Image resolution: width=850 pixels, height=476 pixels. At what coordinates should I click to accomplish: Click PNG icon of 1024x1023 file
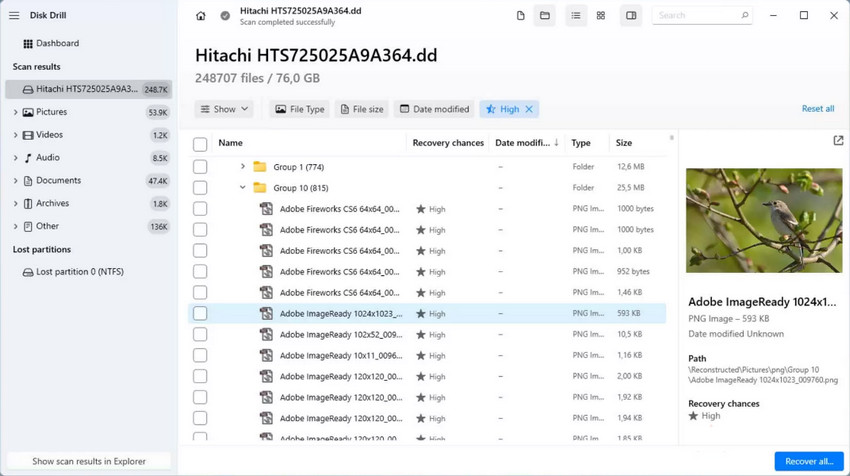[x=266, y=313]
